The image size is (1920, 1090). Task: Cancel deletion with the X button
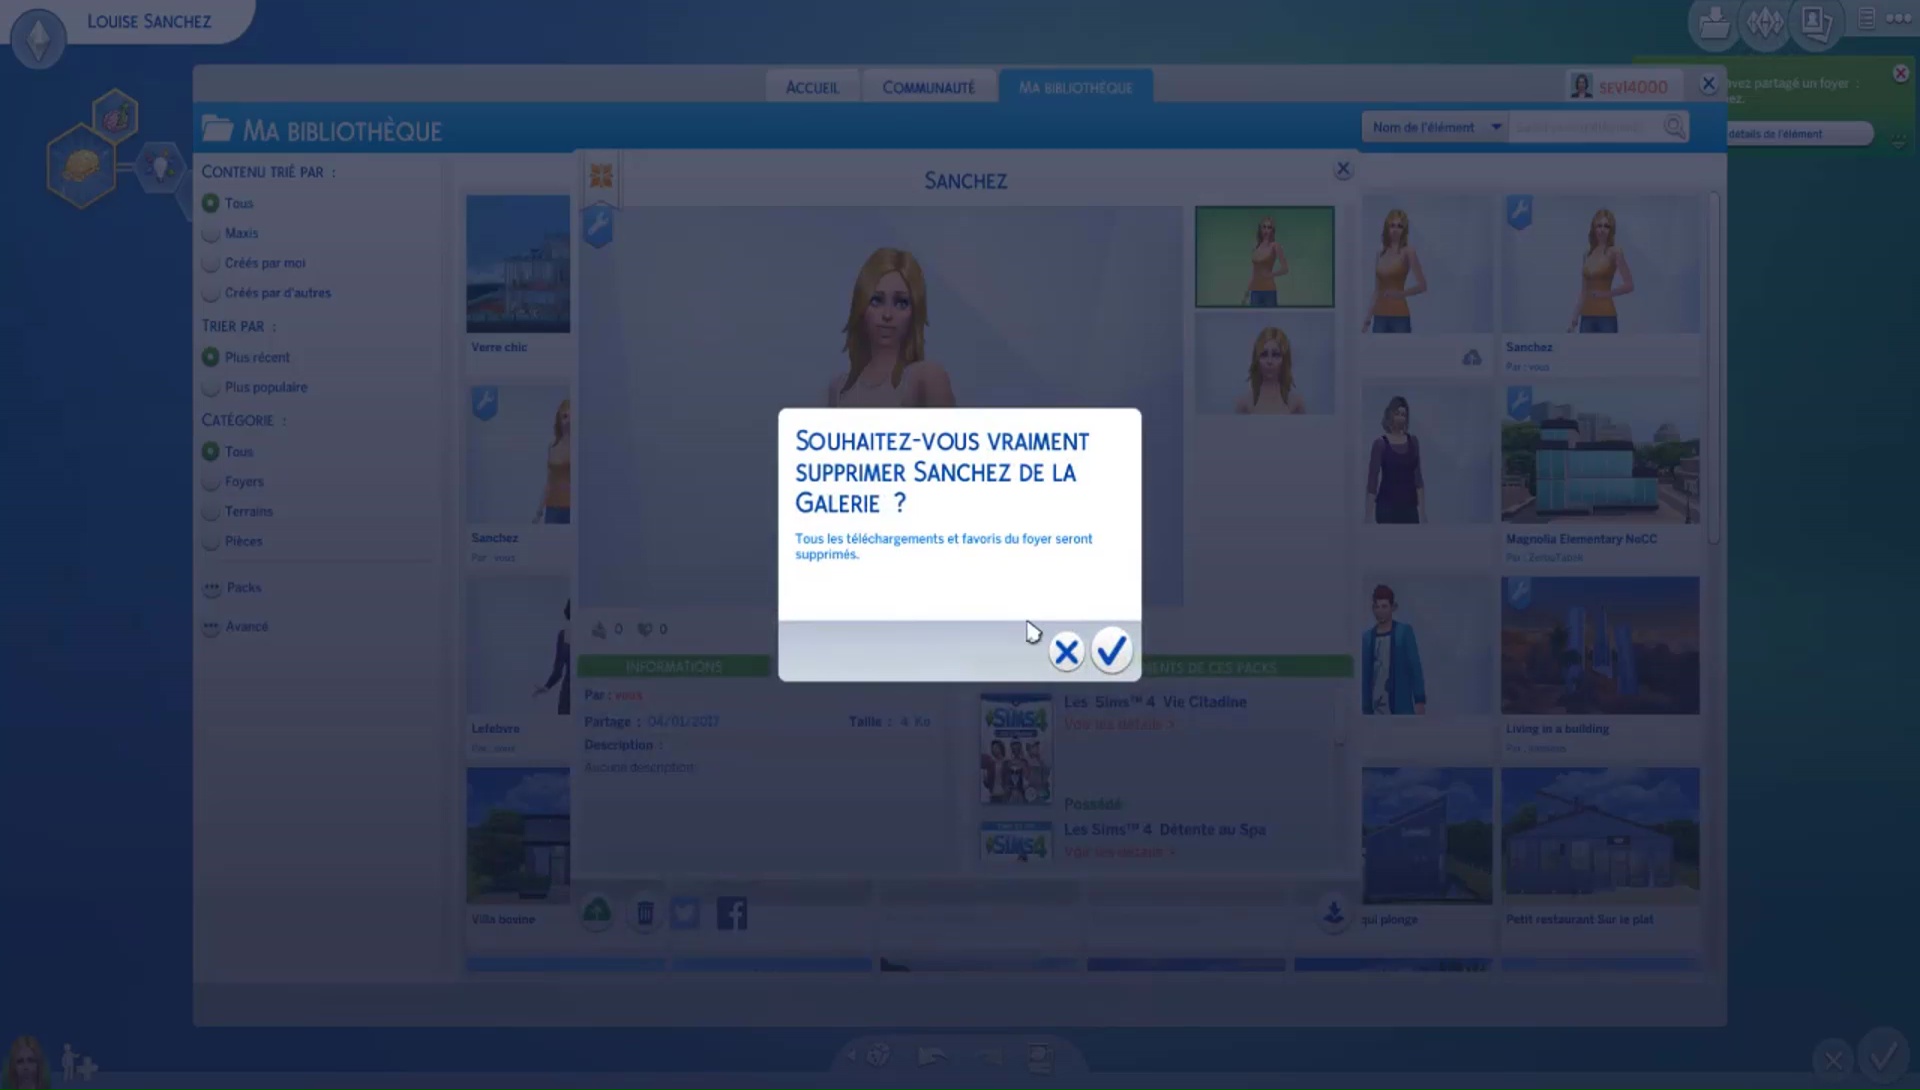(1066, 651)
